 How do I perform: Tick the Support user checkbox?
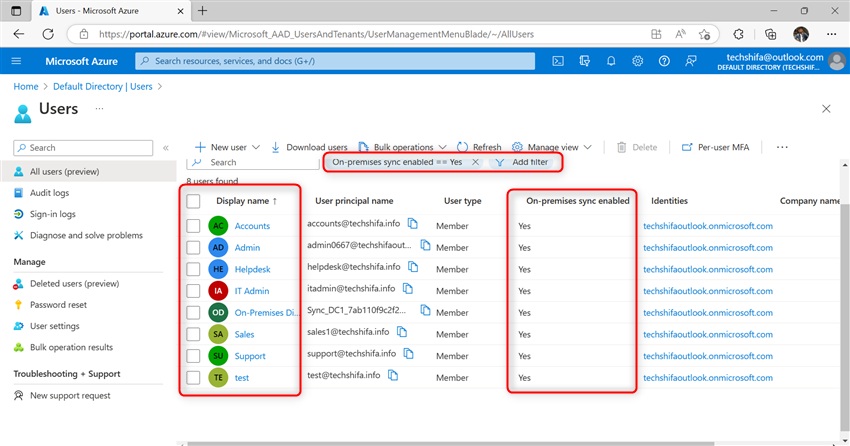[193, 356]
